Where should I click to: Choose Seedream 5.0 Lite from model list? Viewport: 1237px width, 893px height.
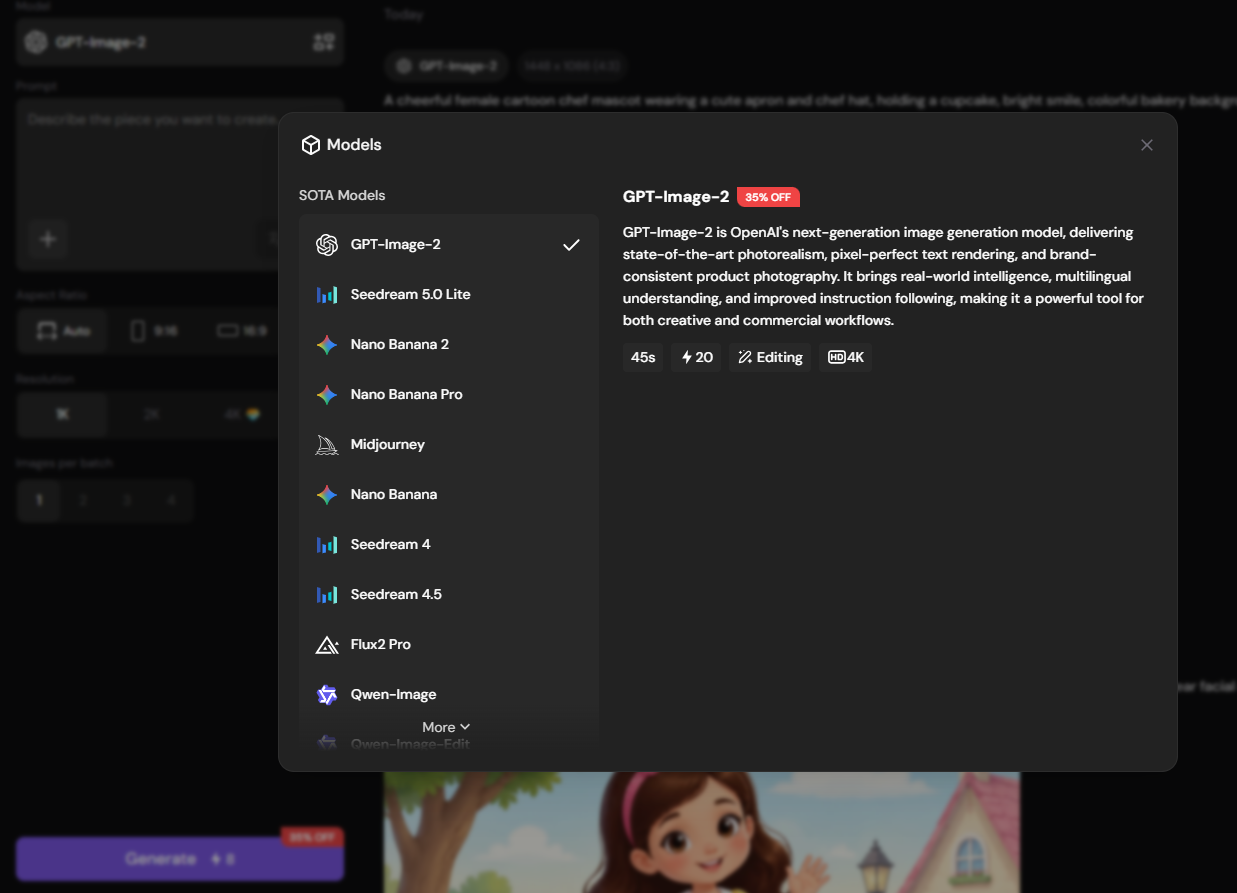point(448,295)
